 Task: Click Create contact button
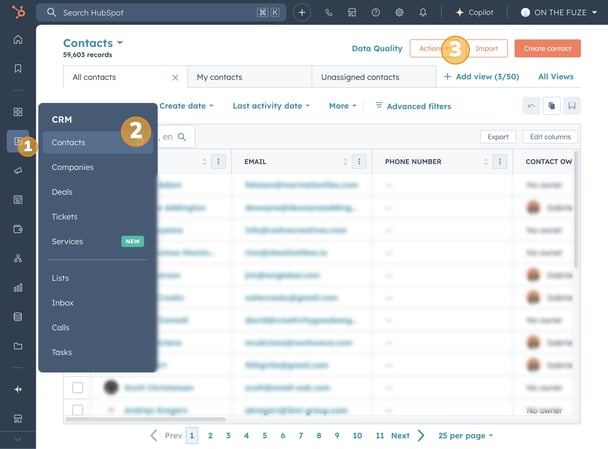click(x=548, y=48)
